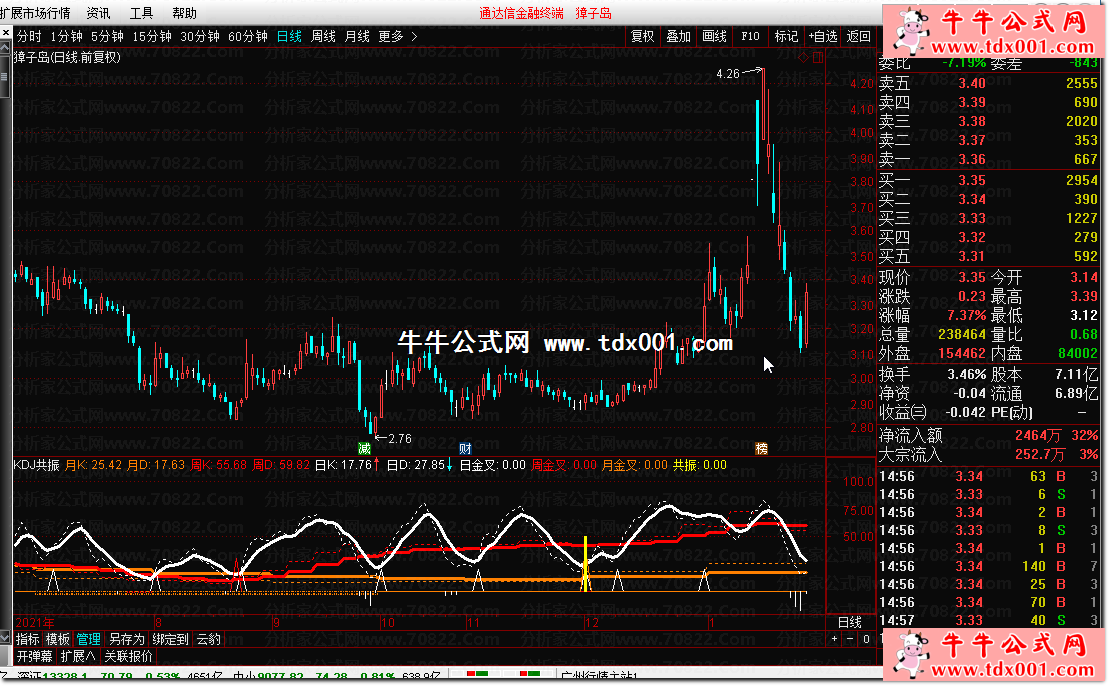The image size is (1110, 686).
Task: Click the 绑定到 bind button
Action: coord(171,639)
